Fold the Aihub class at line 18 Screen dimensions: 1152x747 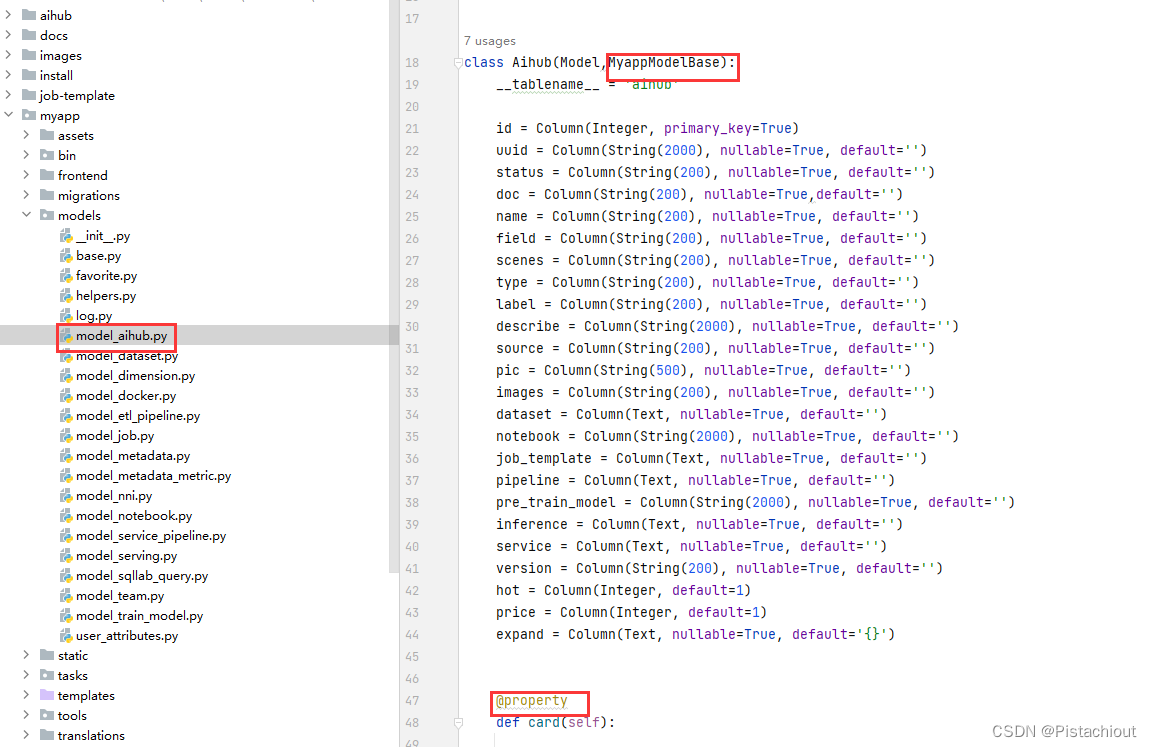(458, 63)
